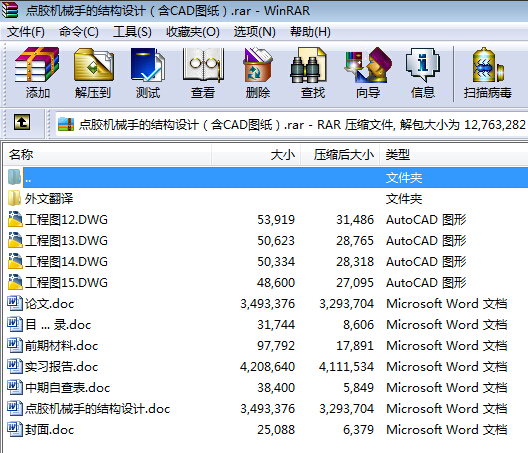Open the 向导 (Wizard) toolbar icon
This screenshot has height=453, width=528.
tap(368, 65)
